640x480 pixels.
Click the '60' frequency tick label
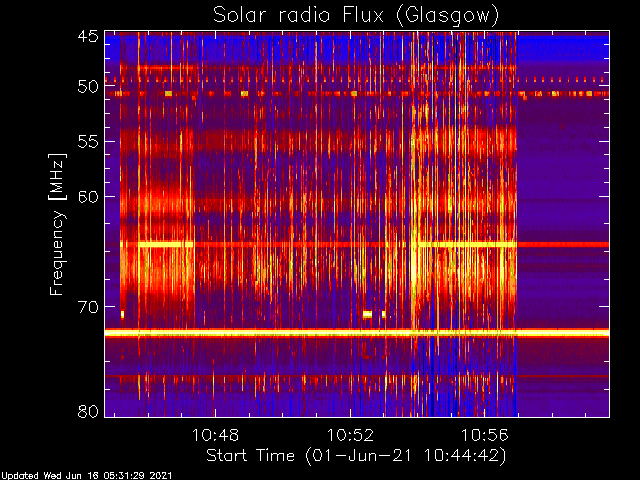pyautogui.click(x=88, y=197)
